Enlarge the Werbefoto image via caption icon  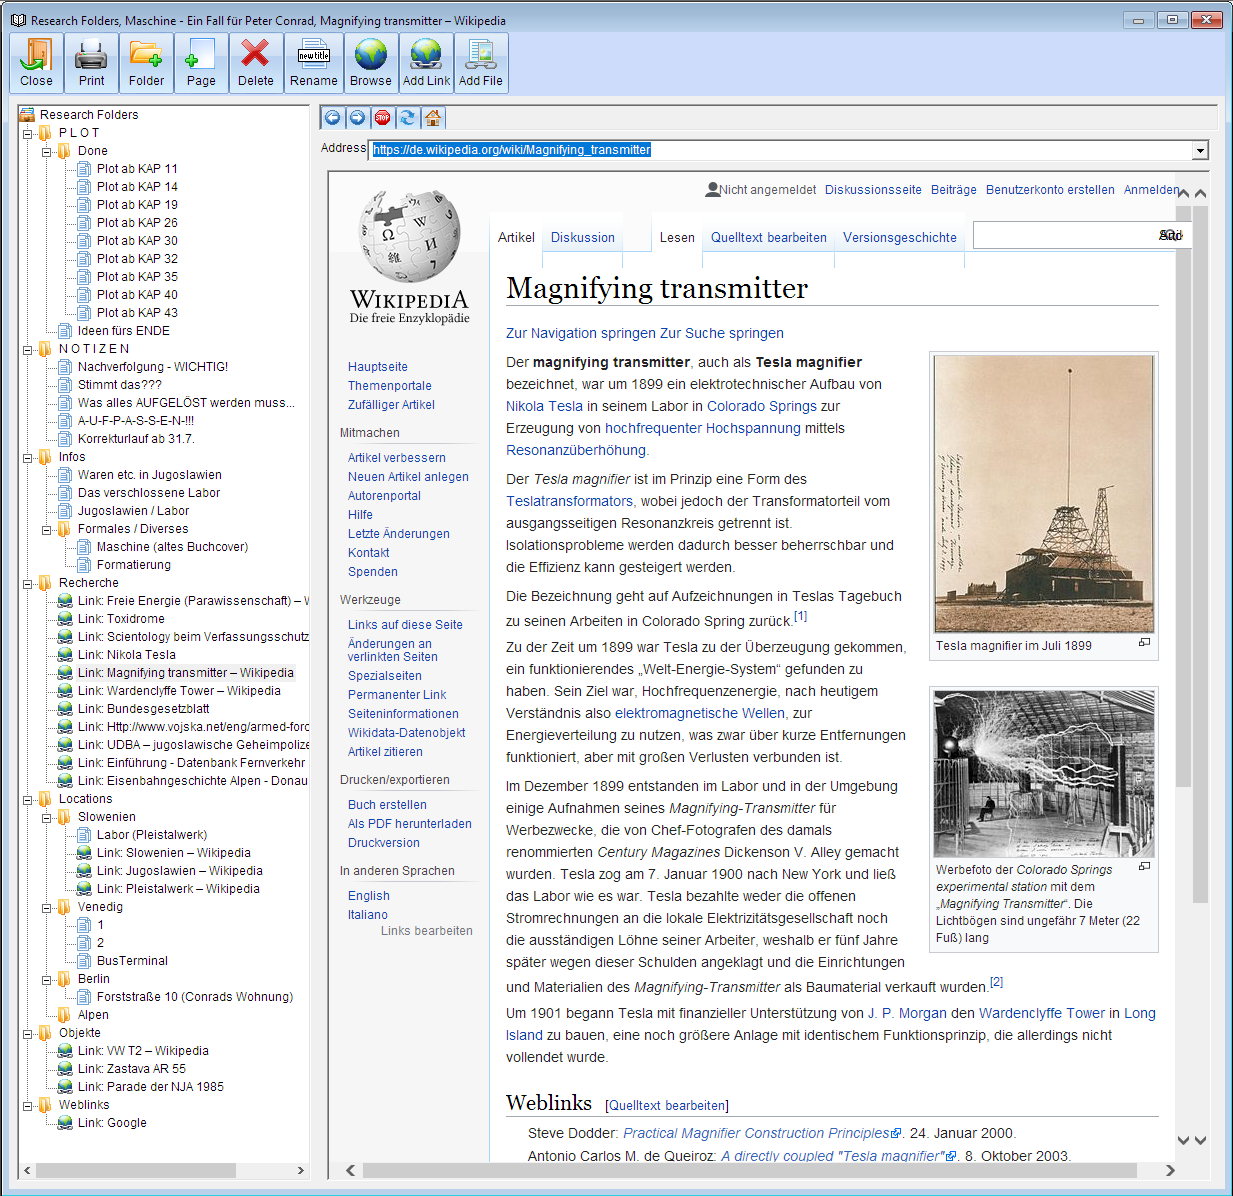click(1144, 867)
